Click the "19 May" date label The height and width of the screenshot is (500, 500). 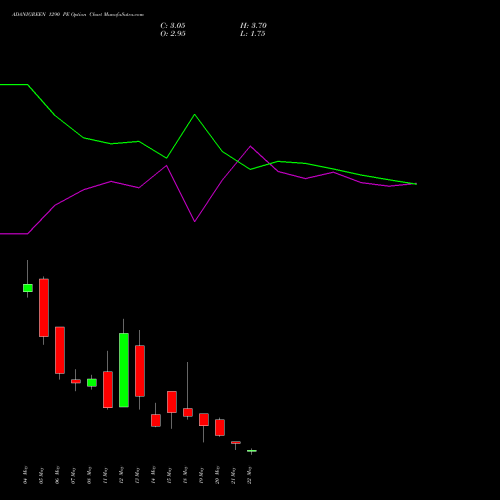pyautogui.click(x=202, y=475)
